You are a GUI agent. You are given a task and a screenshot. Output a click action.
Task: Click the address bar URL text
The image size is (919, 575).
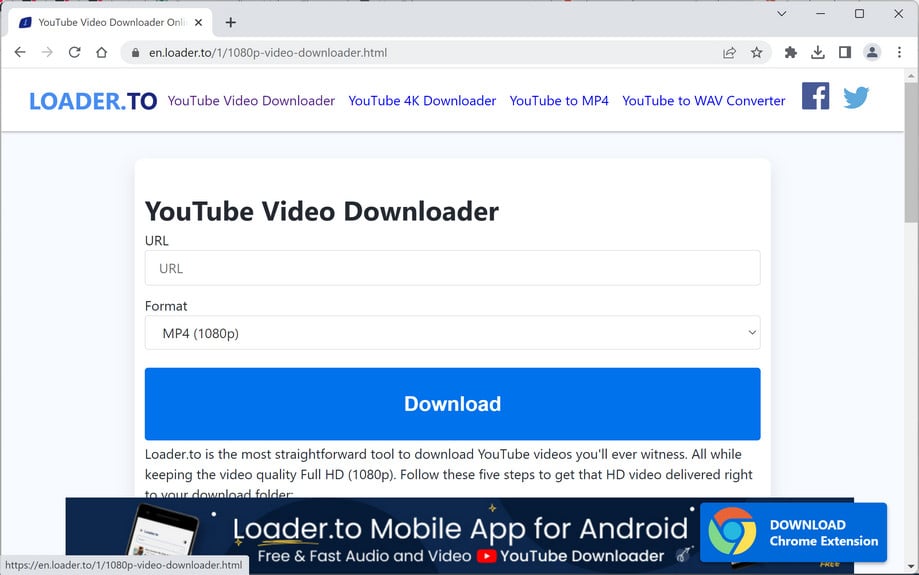(268, 53)
